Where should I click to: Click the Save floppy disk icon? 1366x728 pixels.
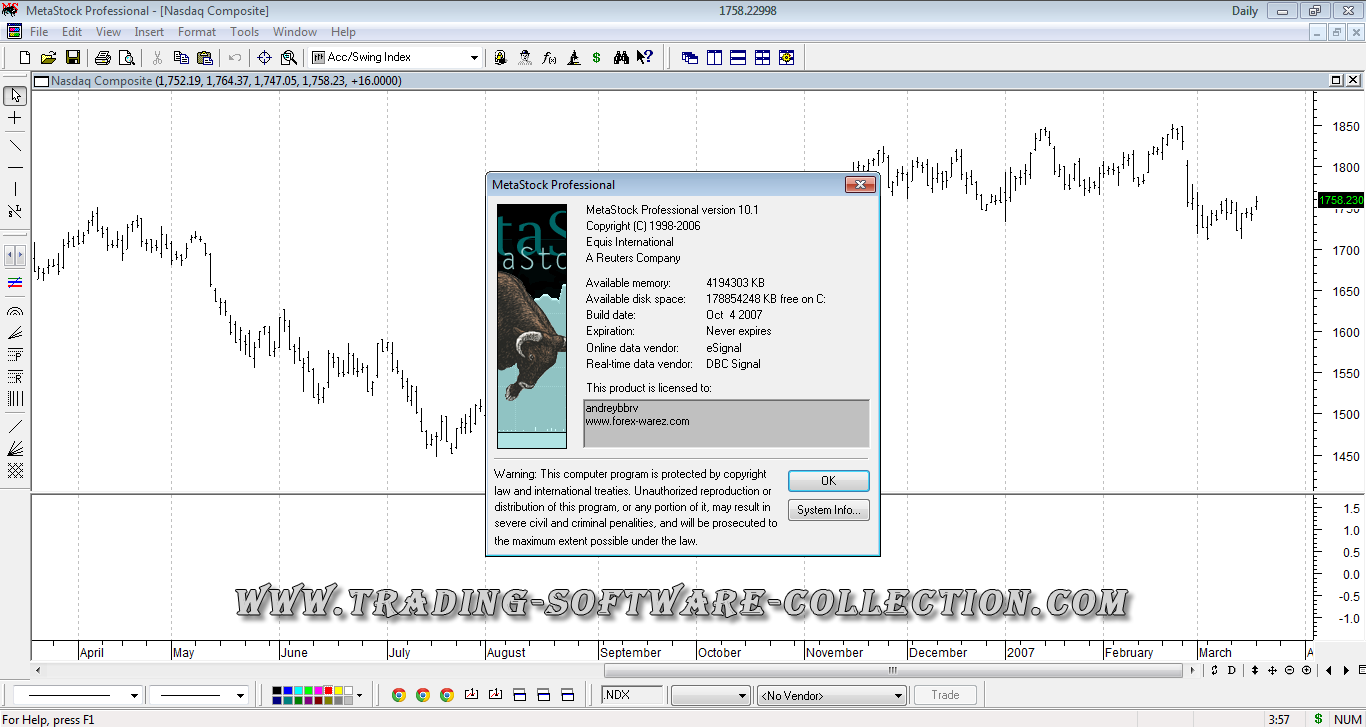(70, 58)
